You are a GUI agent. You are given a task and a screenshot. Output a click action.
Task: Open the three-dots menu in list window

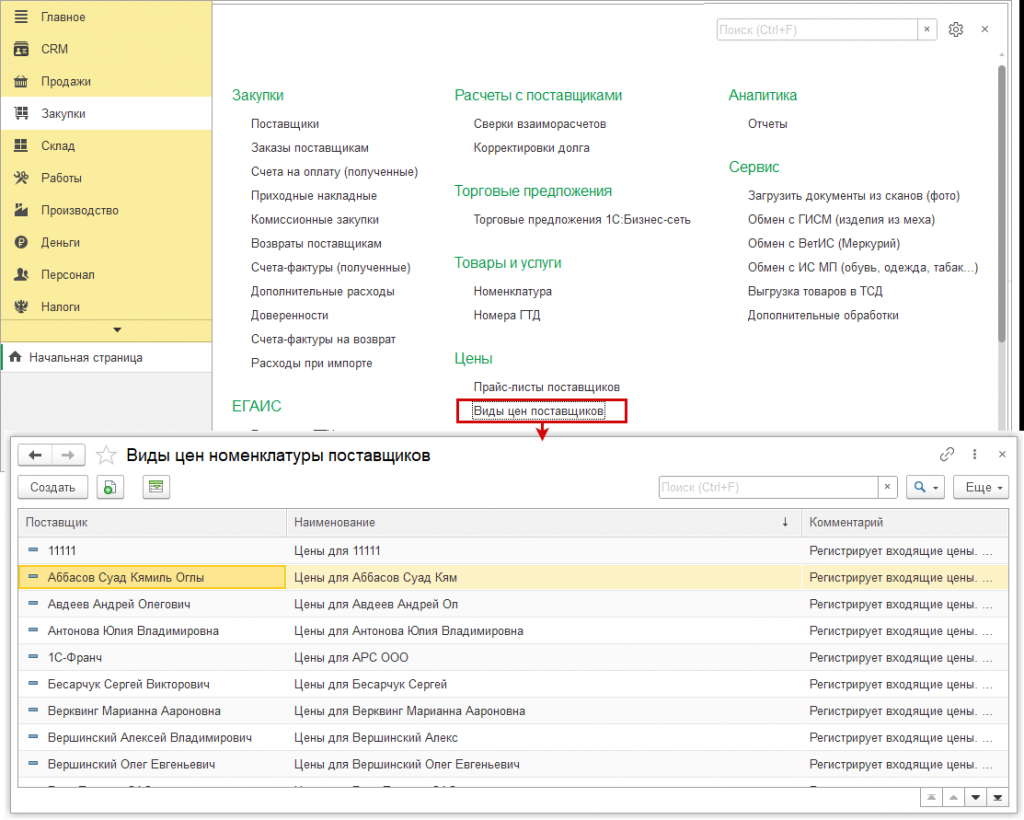click(974, 454)
